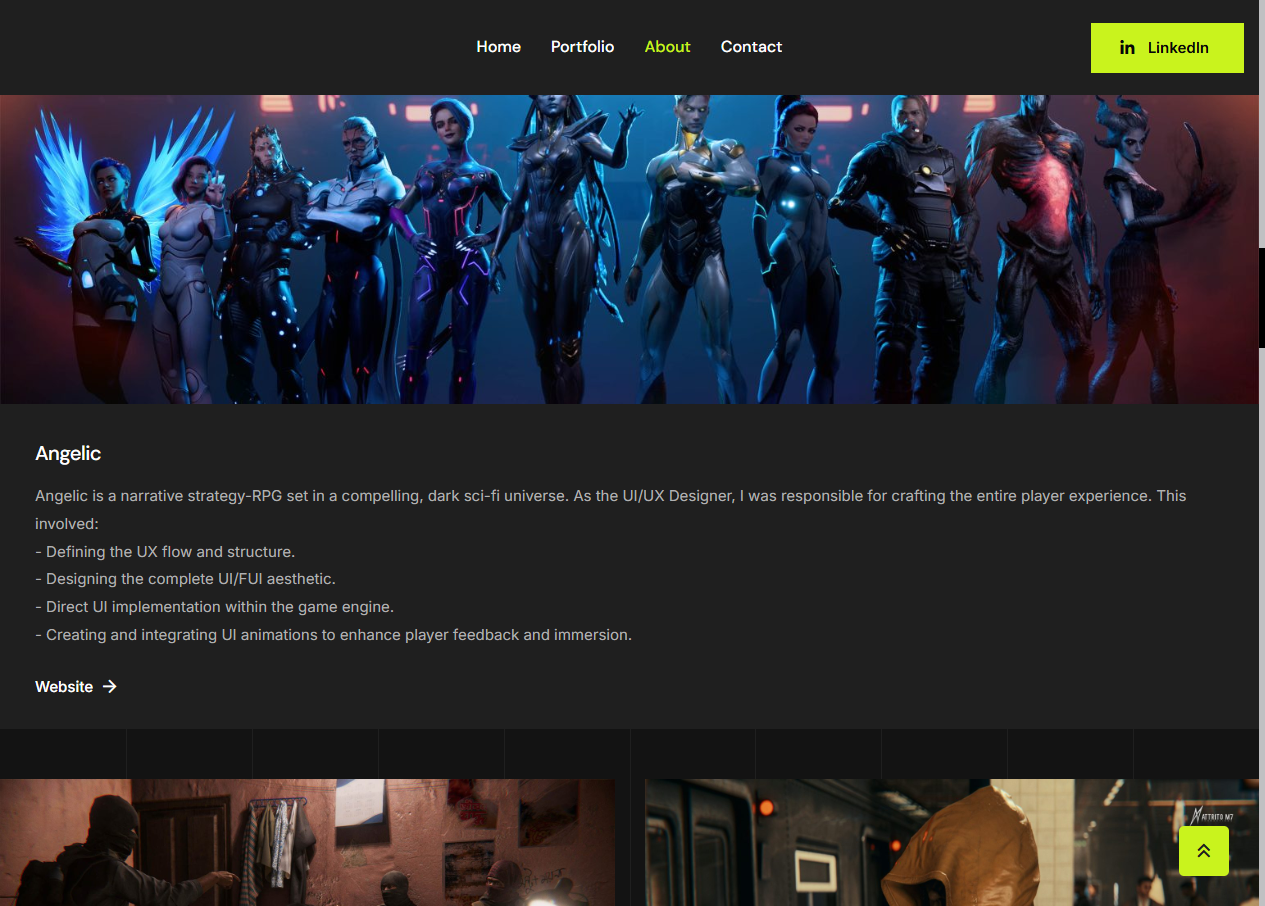Open the Contact page
Image resolution: width=1265 pixels, height=906 pixels.
pyautogui.click(x=751, y=47)
